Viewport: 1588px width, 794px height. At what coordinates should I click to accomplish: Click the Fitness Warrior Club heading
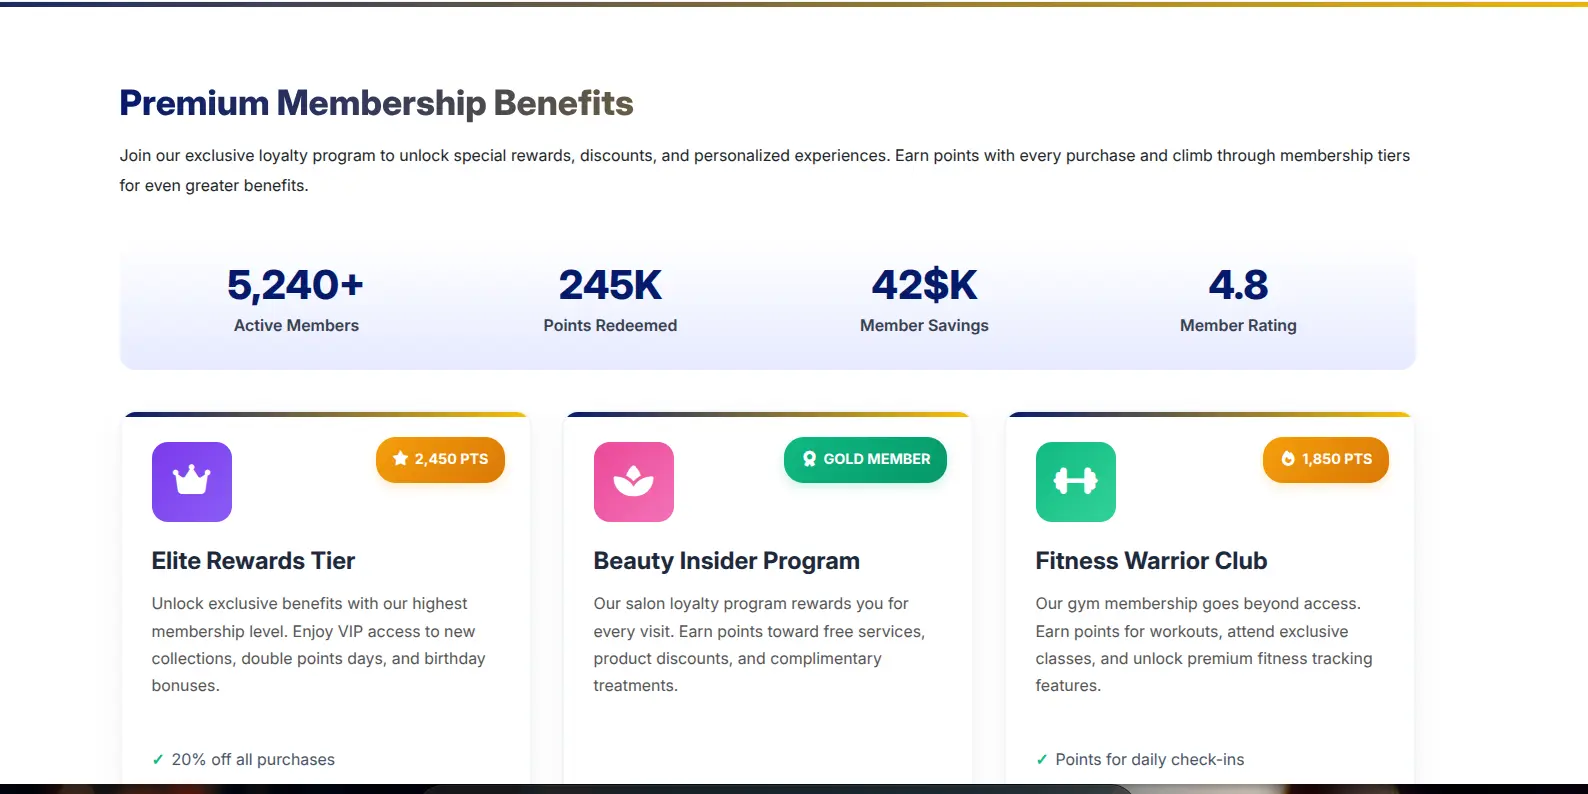(1151, 561)
